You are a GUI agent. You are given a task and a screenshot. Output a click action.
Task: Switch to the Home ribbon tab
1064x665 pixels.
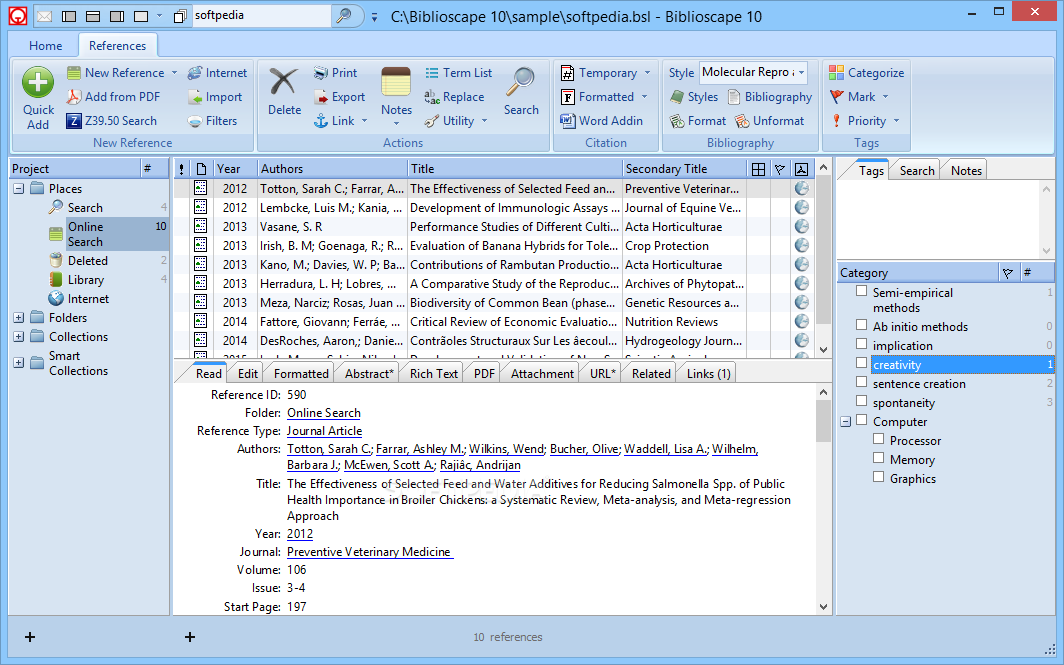(45, 45)
